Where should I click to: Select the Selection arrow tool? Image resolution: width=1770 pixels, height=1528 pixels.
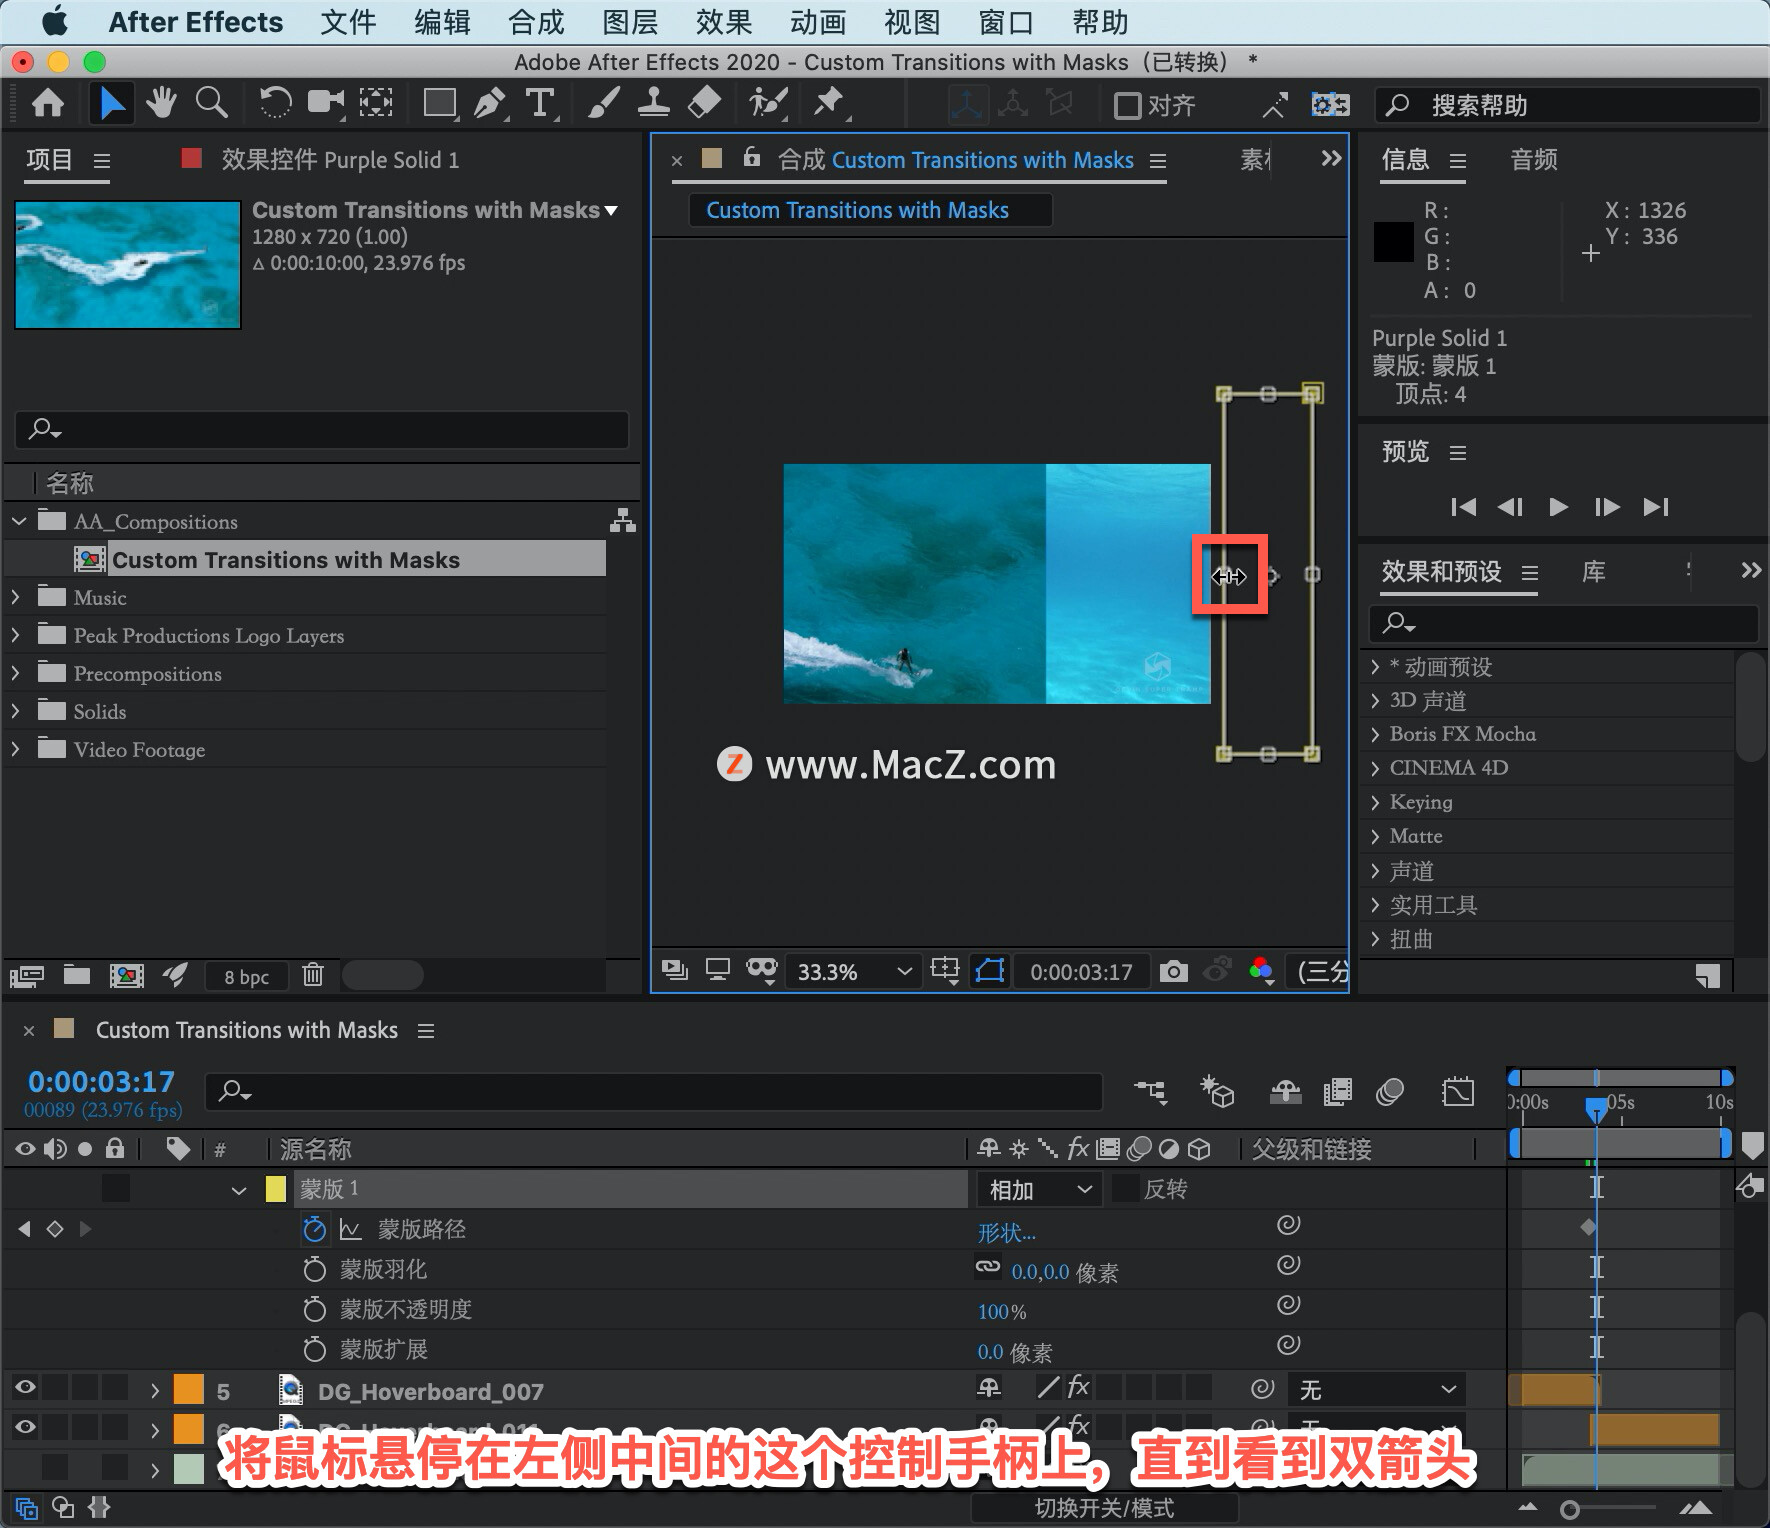click(x=111, y=104)
